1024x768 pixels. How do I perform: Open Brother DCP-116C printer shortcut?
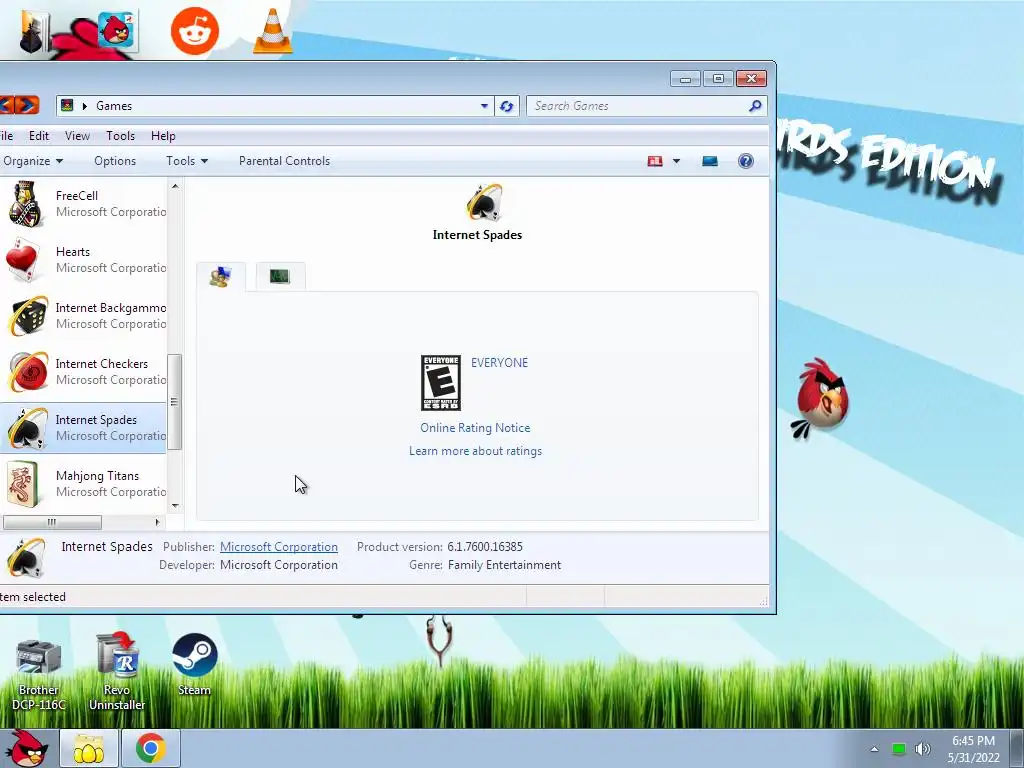[39, 675]
